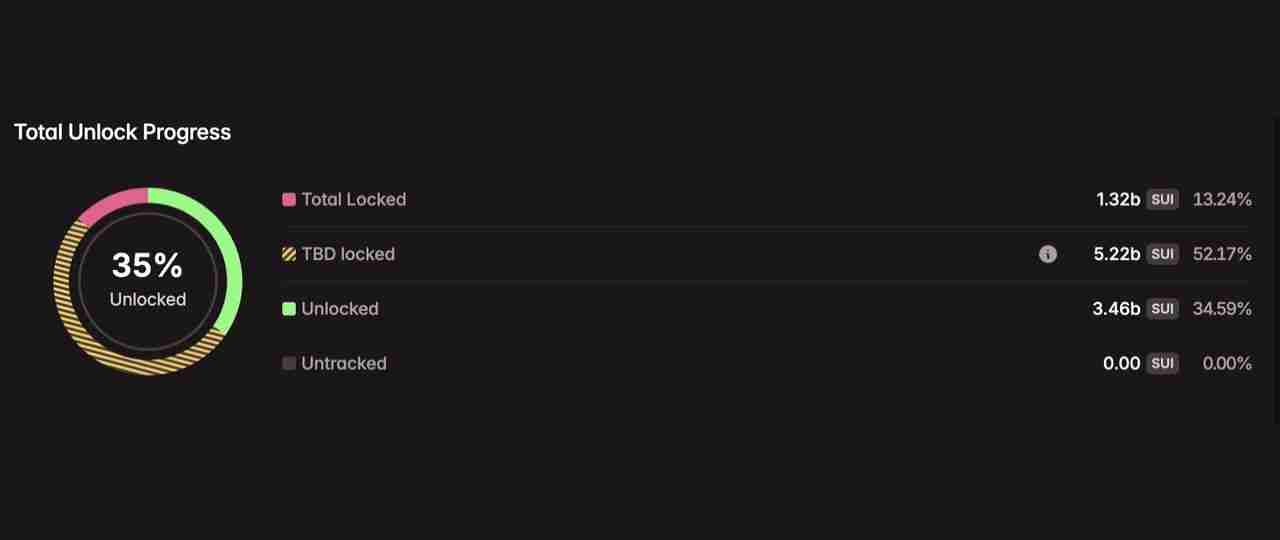Click the 52.17% percentage value
This screenshot has height=540, width=1280.
click(1222, 254)
